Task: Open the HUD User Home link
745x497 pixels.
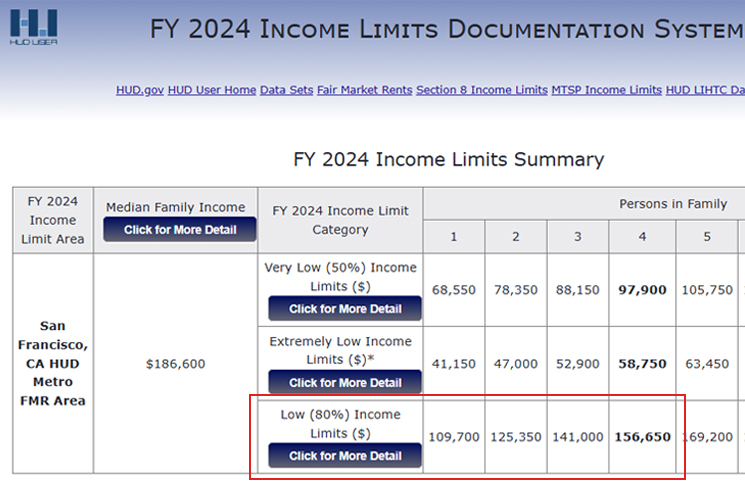Action: (x=212, y=90)
